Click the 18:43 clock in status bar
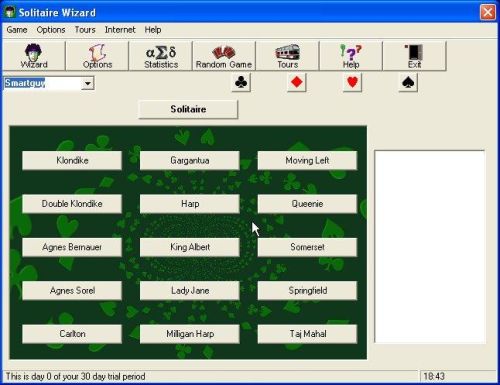 pos(434,377)
